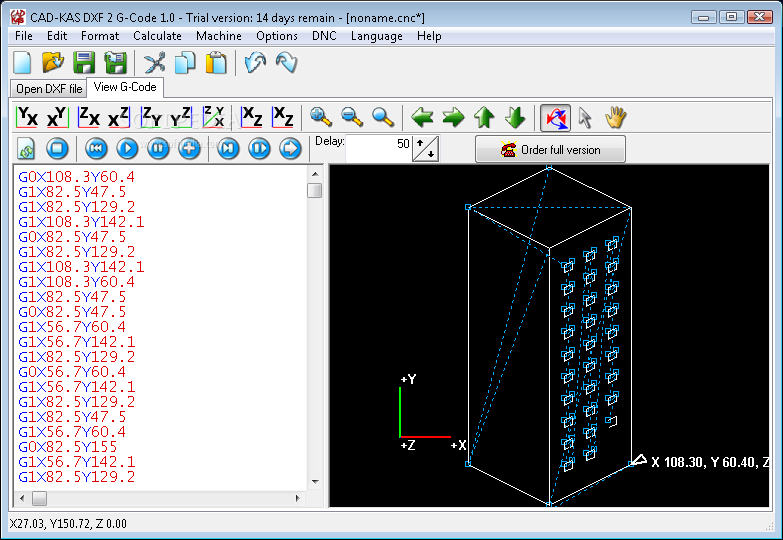This screenshot has width=783, height=540.
Task: Toggle the 3D rotate view tool
Action: coord(555,118)
